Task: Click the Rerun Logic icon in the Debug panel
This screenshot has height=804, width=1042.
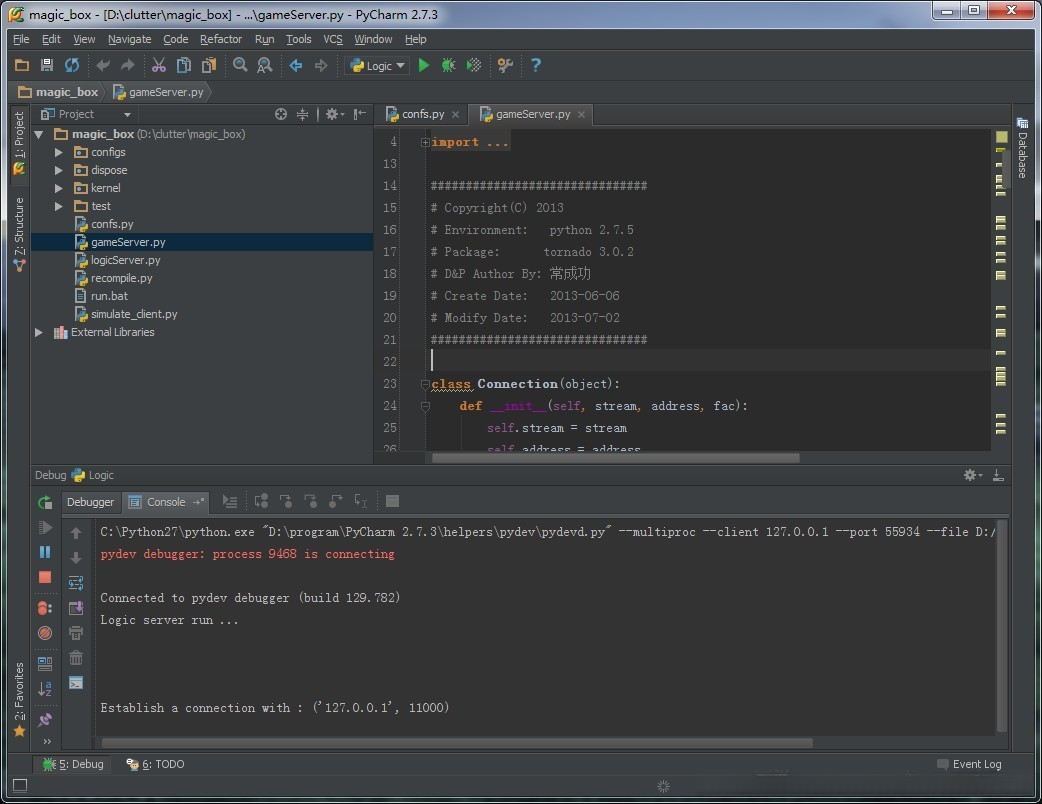Action: tap(45, 502)
